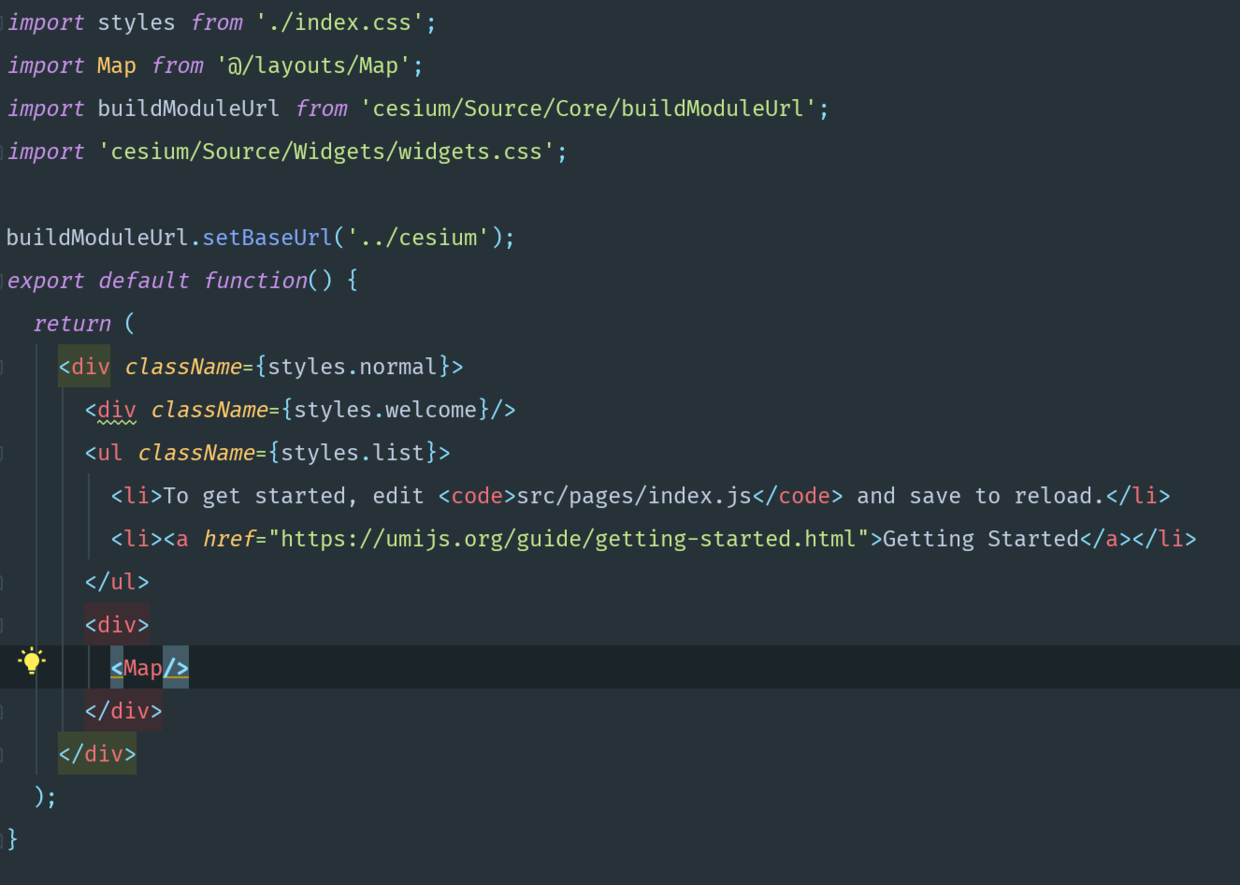Click 'className' on the styles.welcome div
The image size is (1240, 885).
coord(209,410)
